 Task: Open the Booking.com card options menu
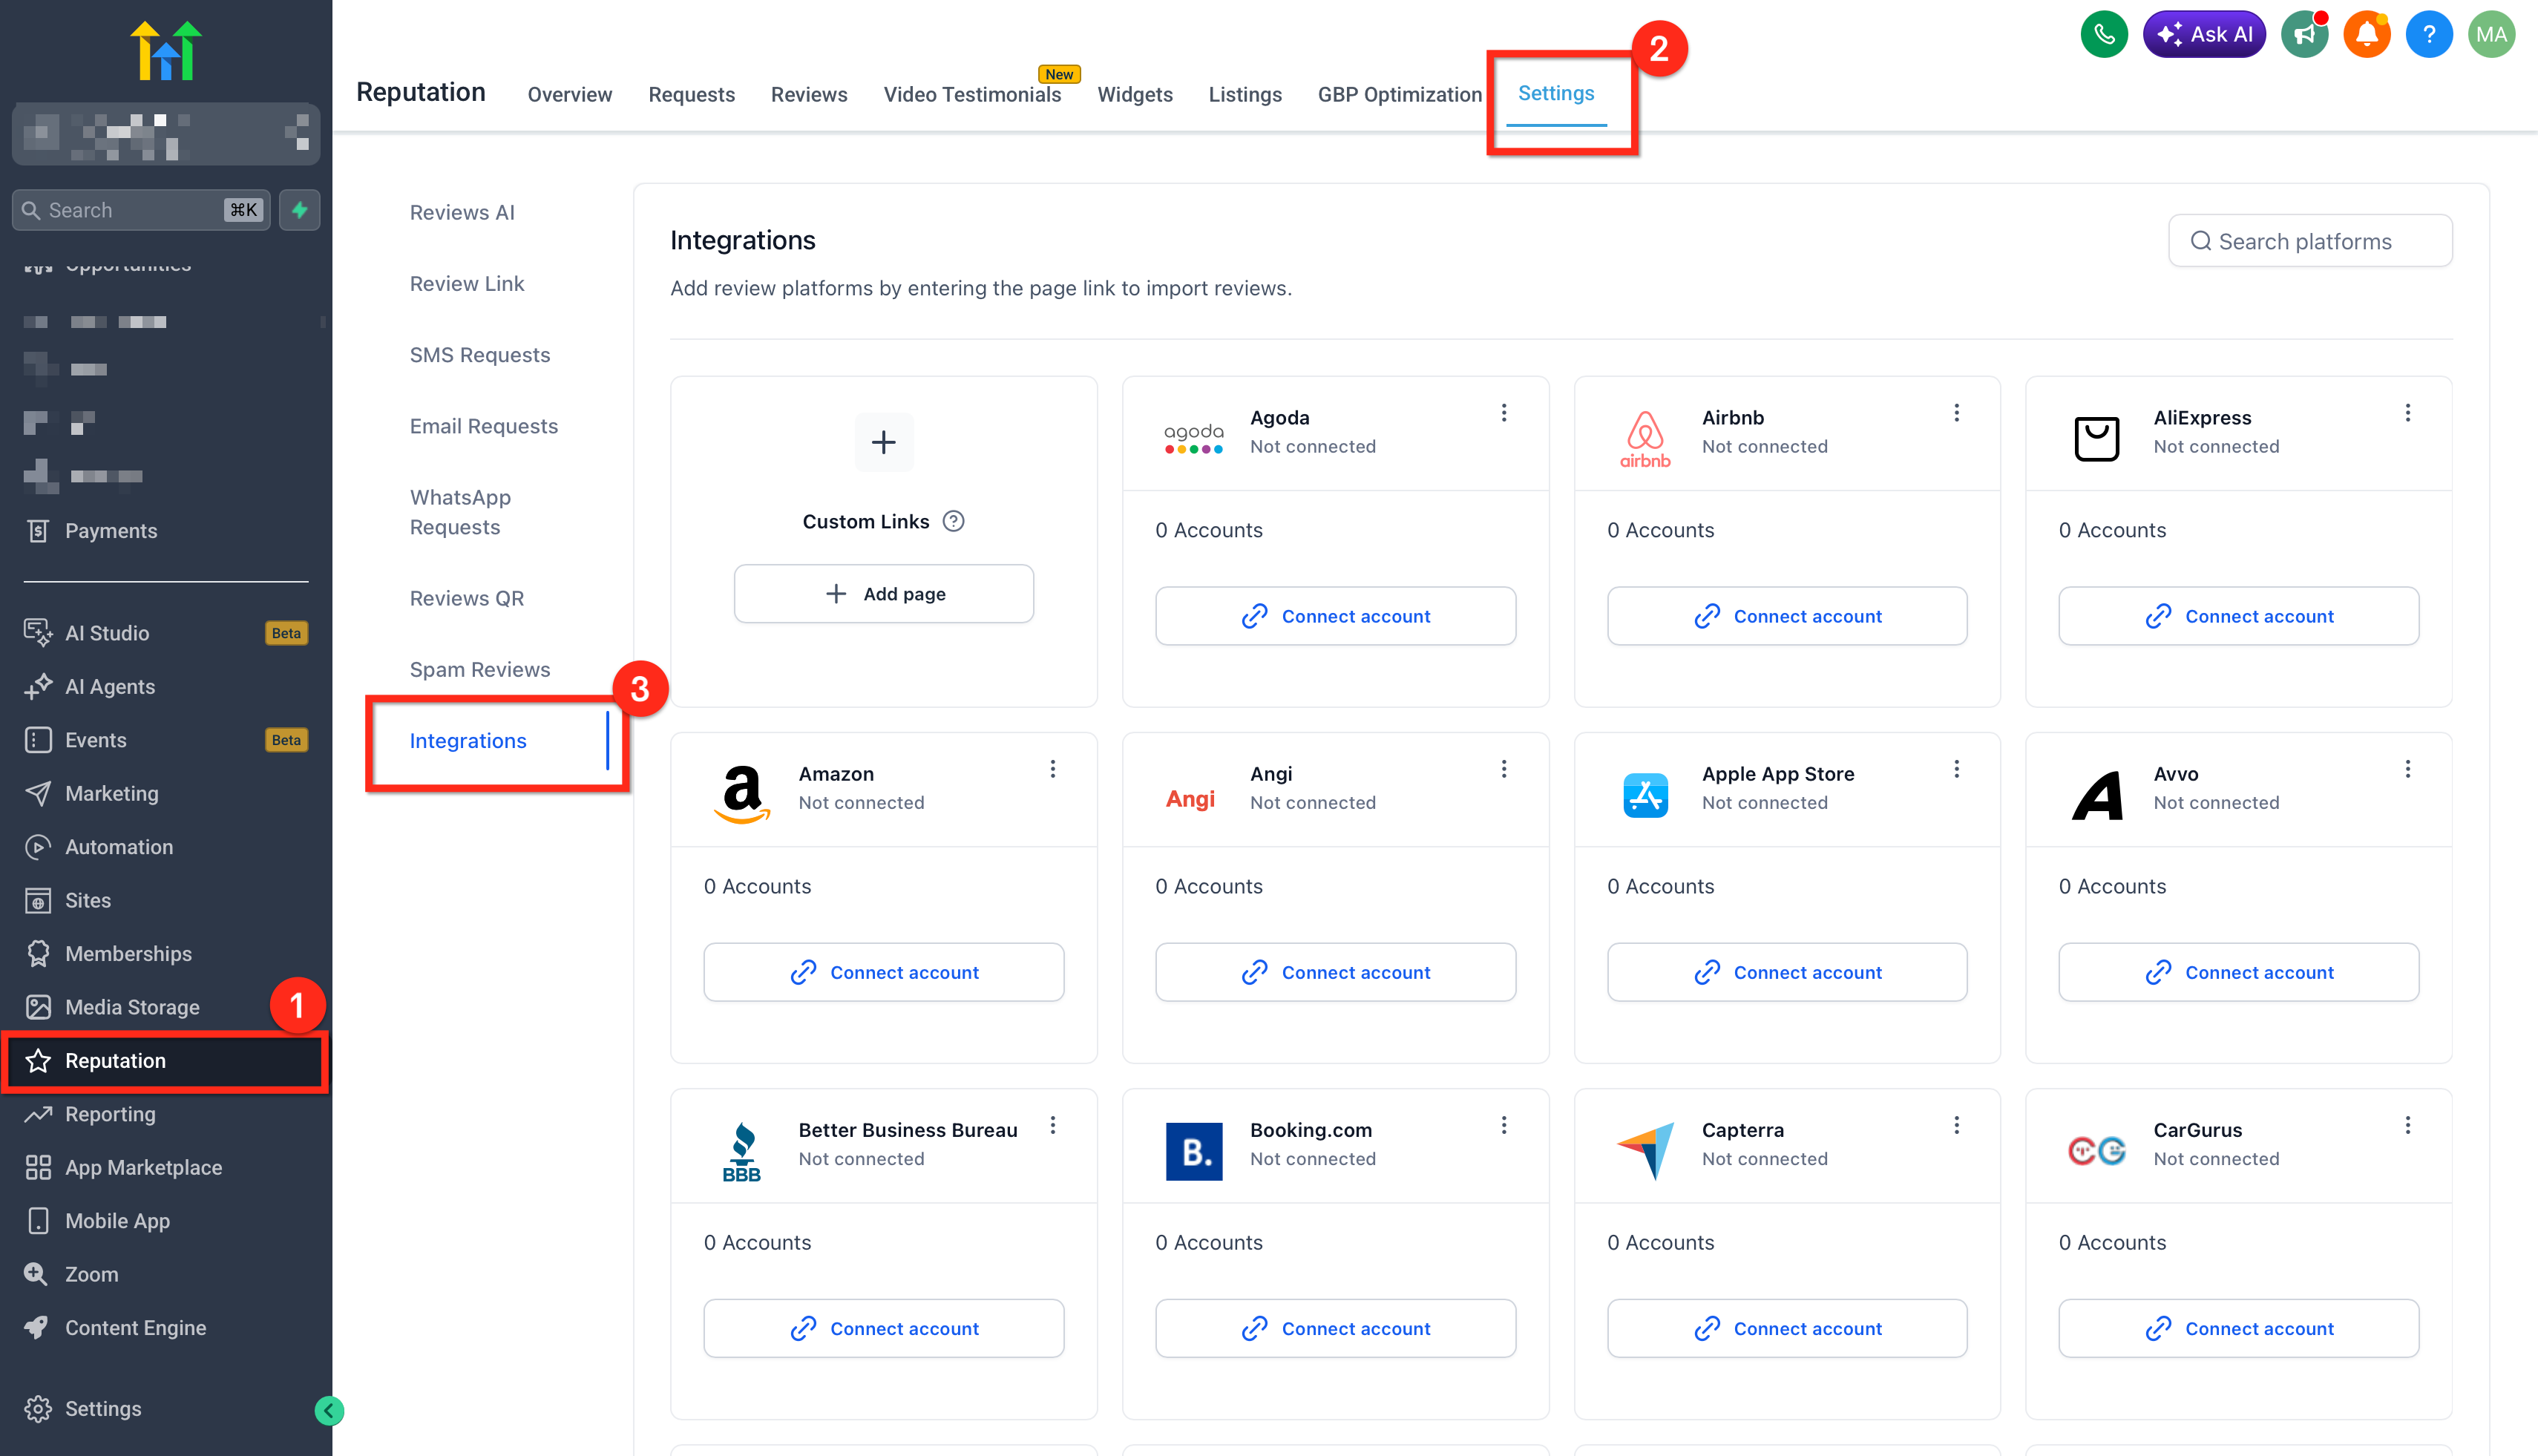point(1504,1125)
